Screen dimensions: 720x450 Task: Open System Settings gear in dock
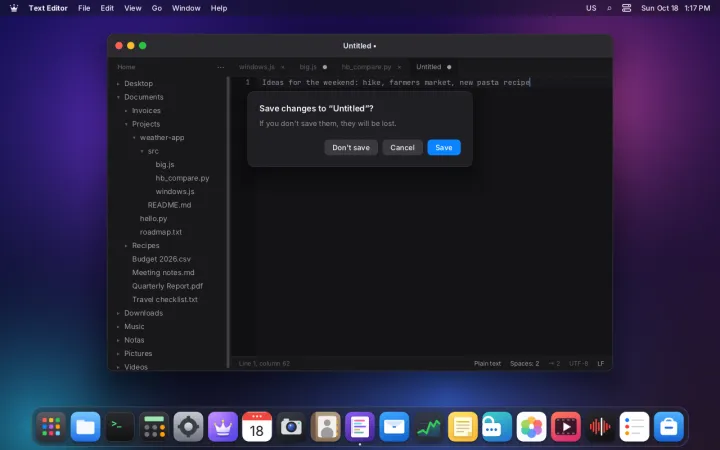(188, 427)
